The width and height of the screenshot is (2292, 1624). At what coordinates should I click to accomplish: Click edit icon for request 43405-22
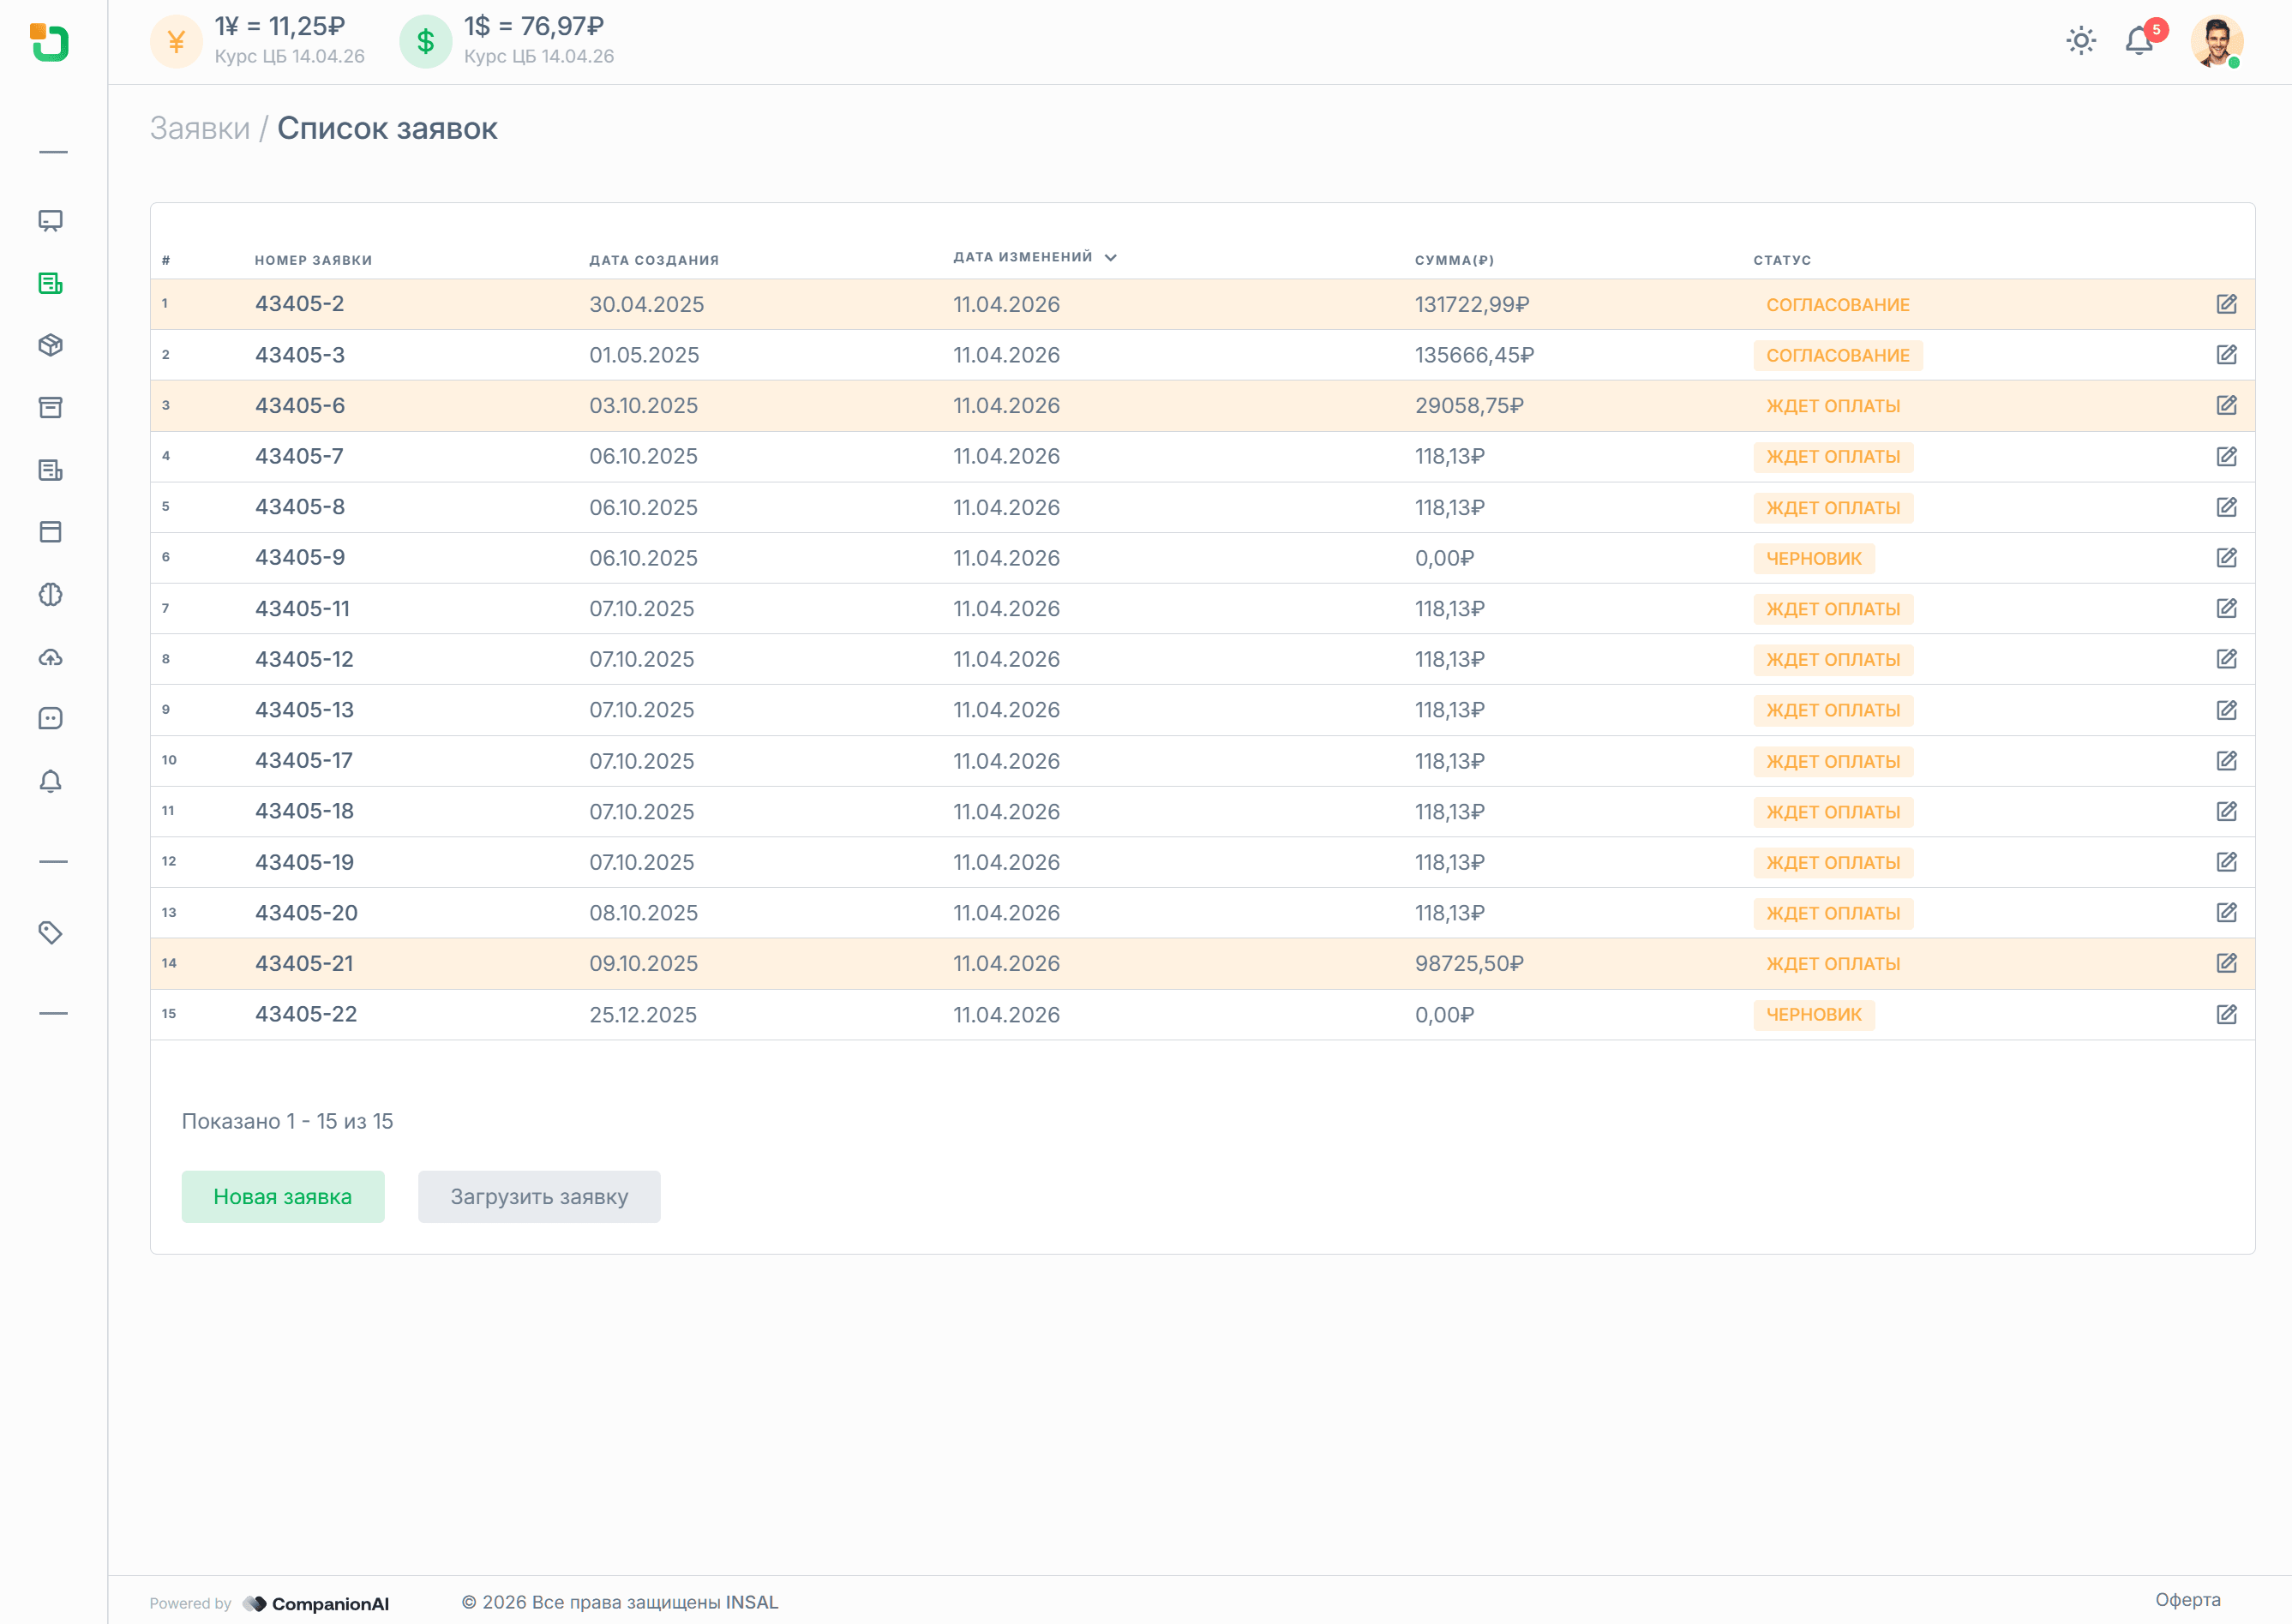[x=2226, y=1014]
